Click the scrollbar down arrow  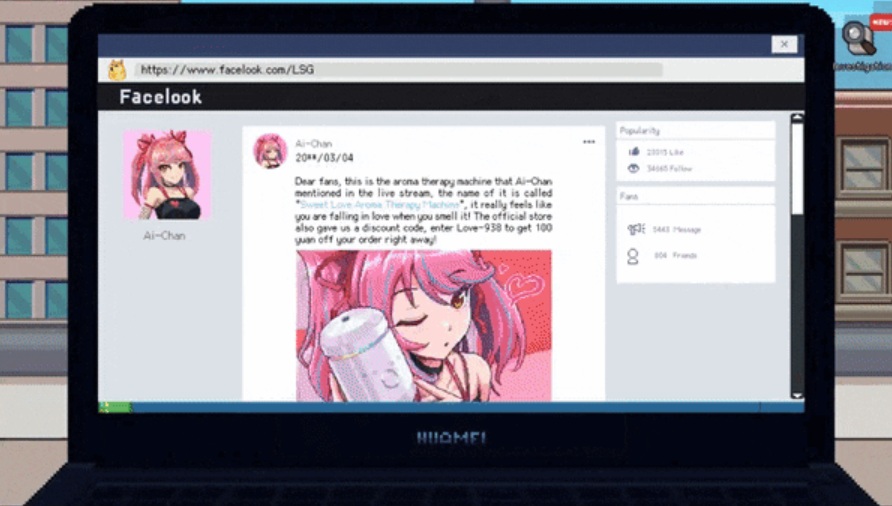tap(797, 395)
